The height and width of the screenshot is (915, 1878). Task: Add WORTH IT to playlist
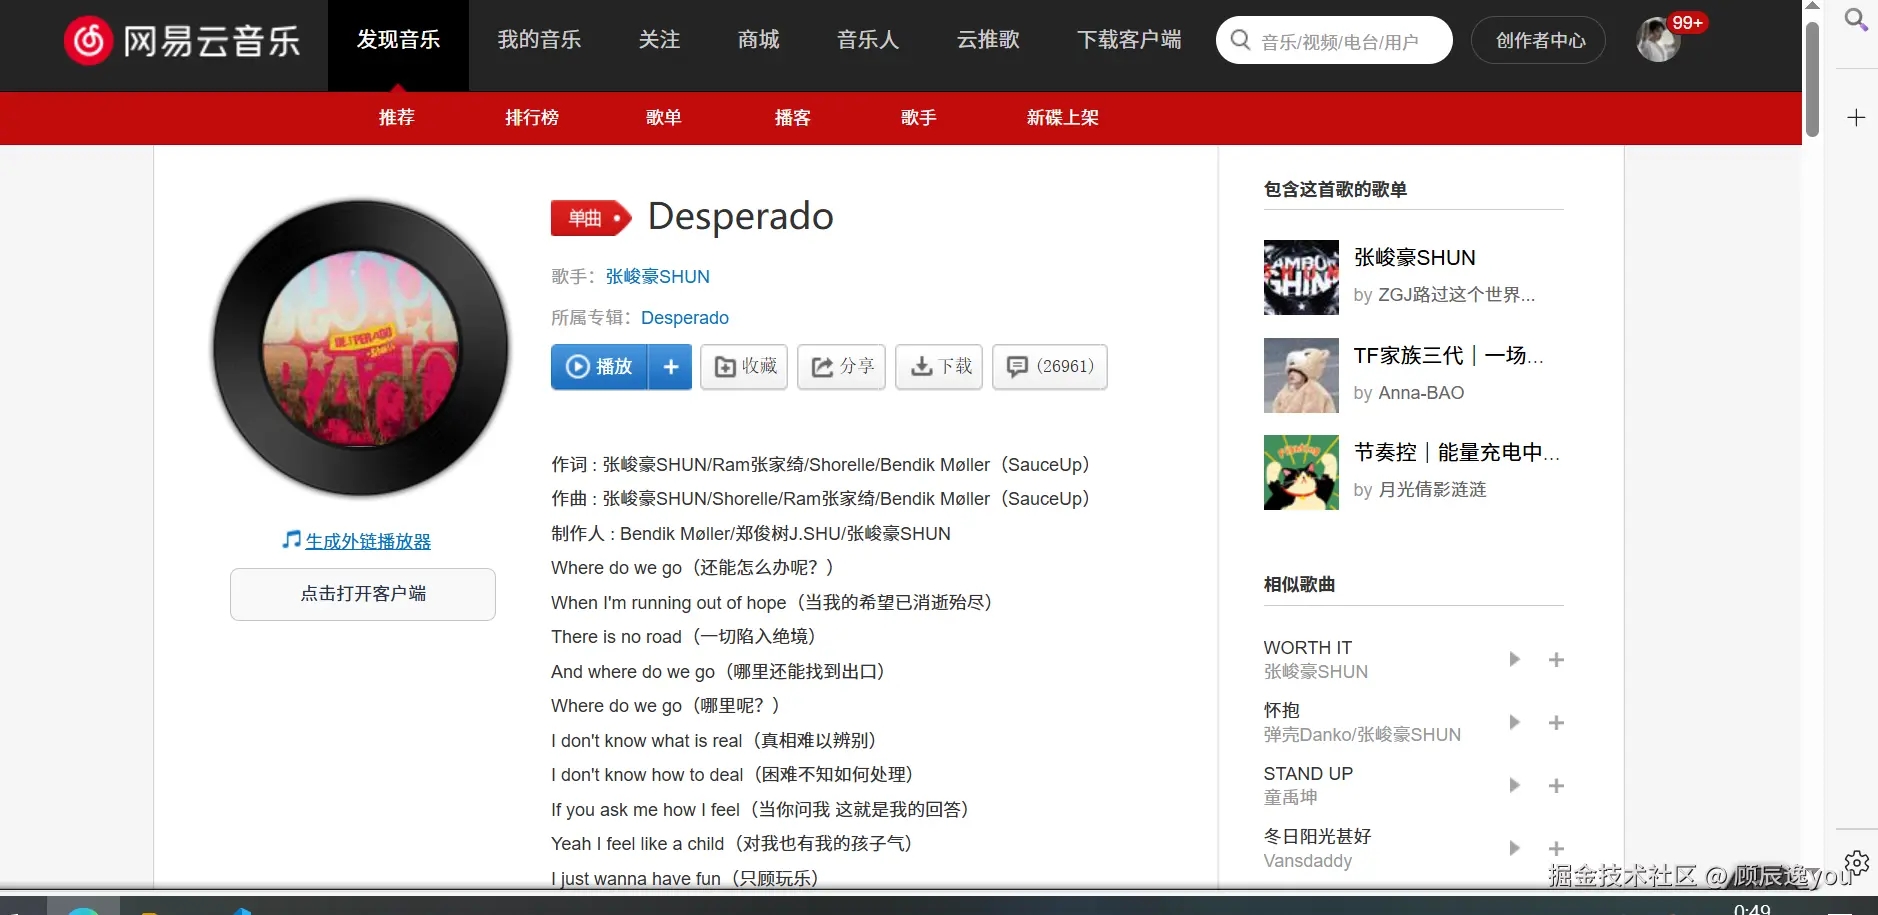pos(1556,660)
